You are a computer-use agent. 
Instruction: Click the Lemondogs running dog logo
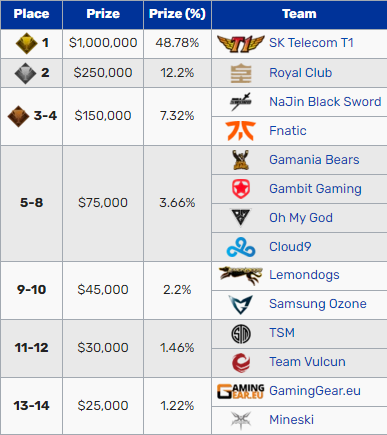coord(241,275)
